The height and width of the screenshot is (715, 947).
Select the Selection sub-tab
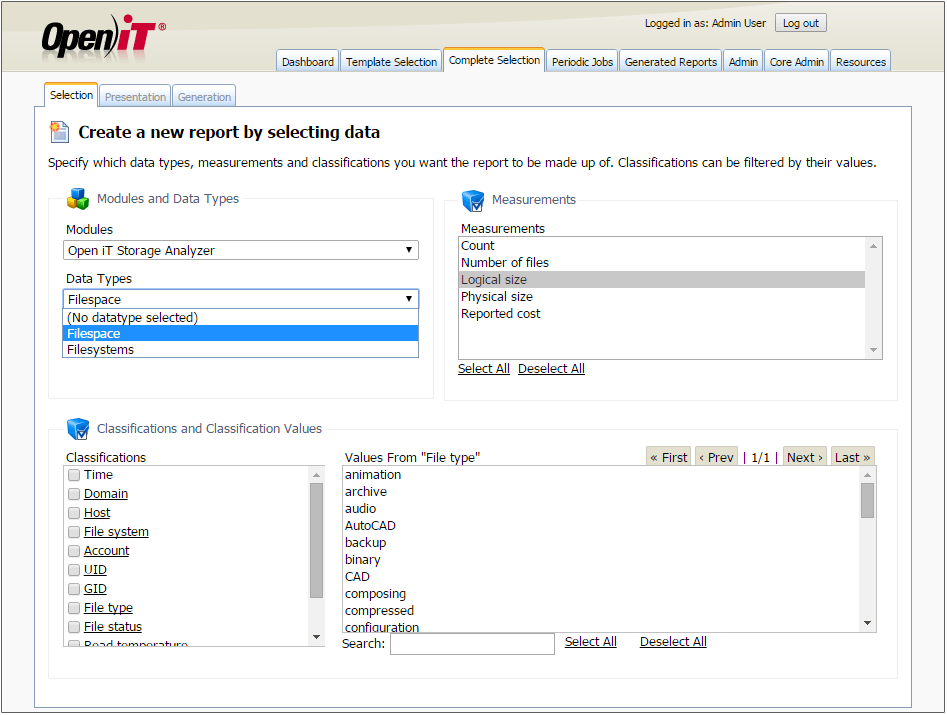71,95
